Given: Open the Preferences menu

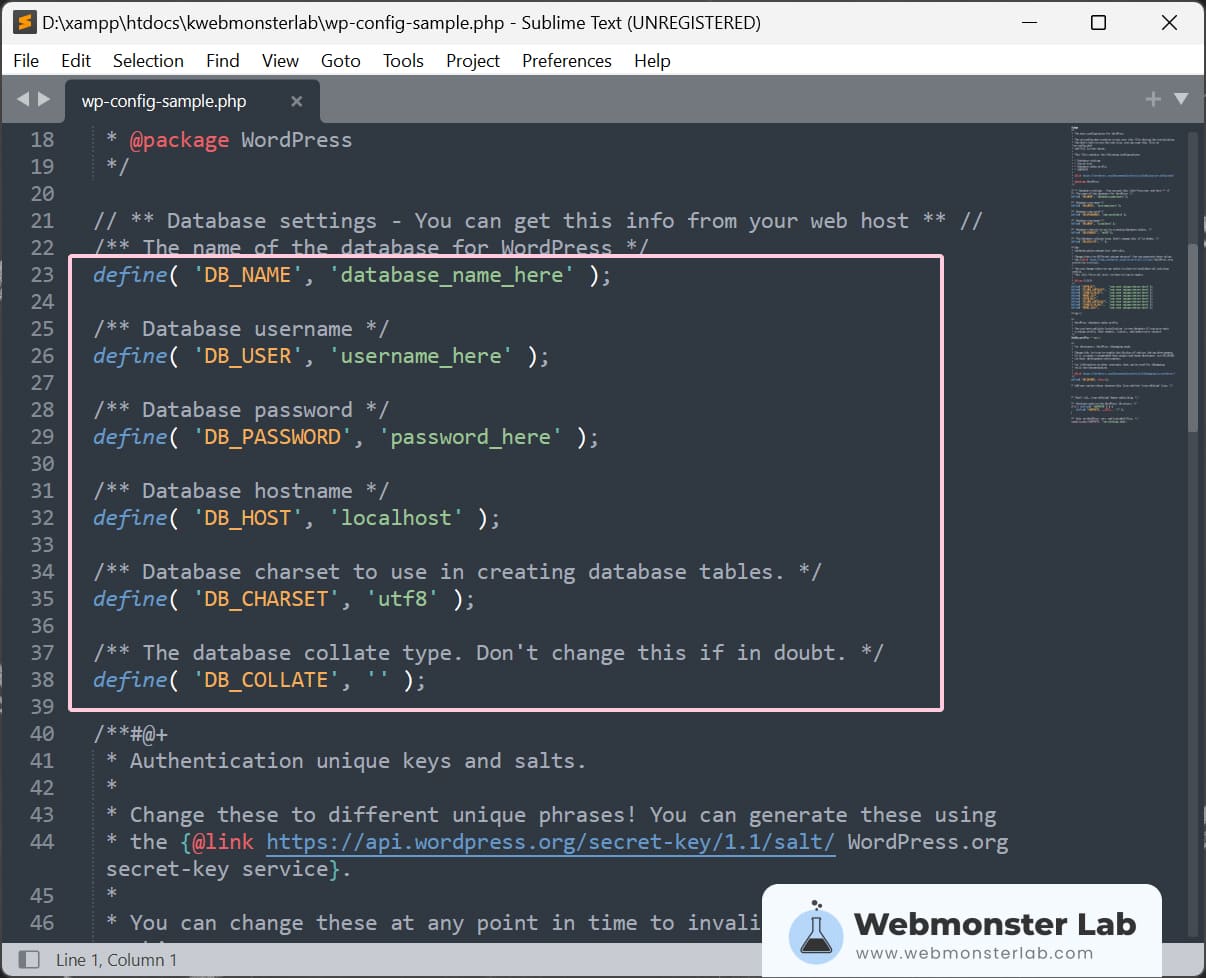Looking at the screenshot, I should pos(566,61).
